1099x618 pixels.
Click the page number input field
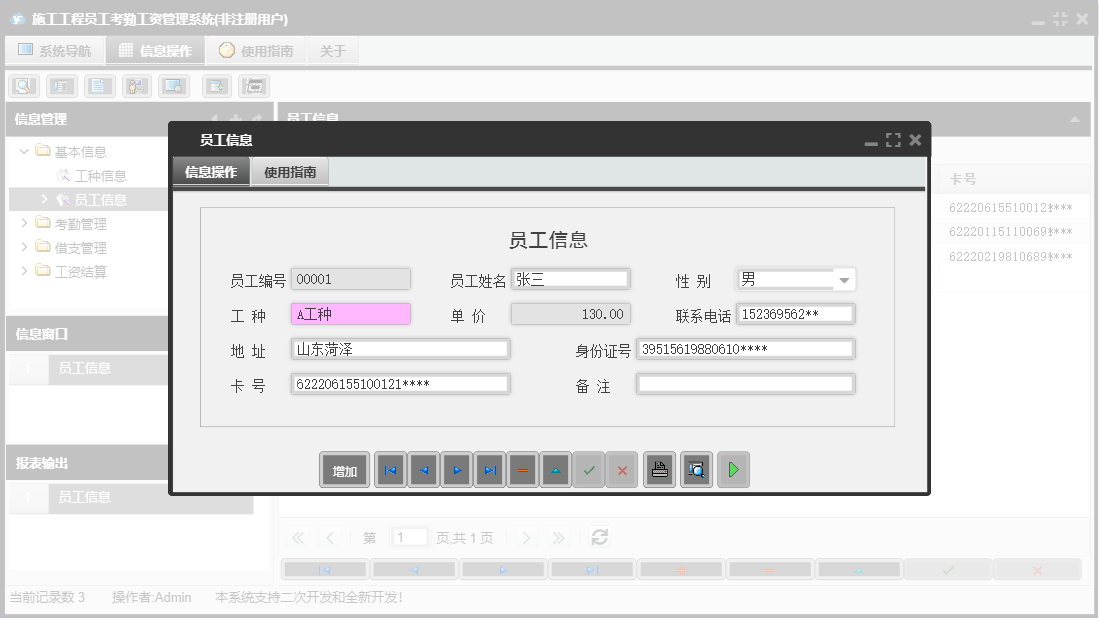(409, 537)
